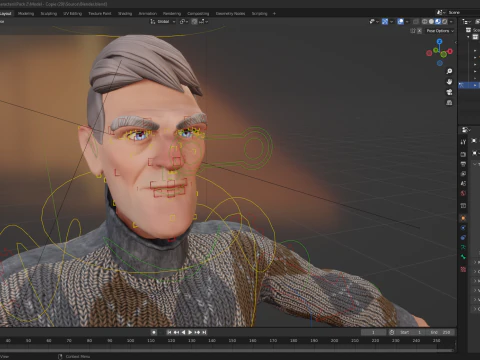Image resolution: width=480 pixels, height=360 pixels.
Task: Toggle the preview range clock icon
Action: [x=392, y=332]
